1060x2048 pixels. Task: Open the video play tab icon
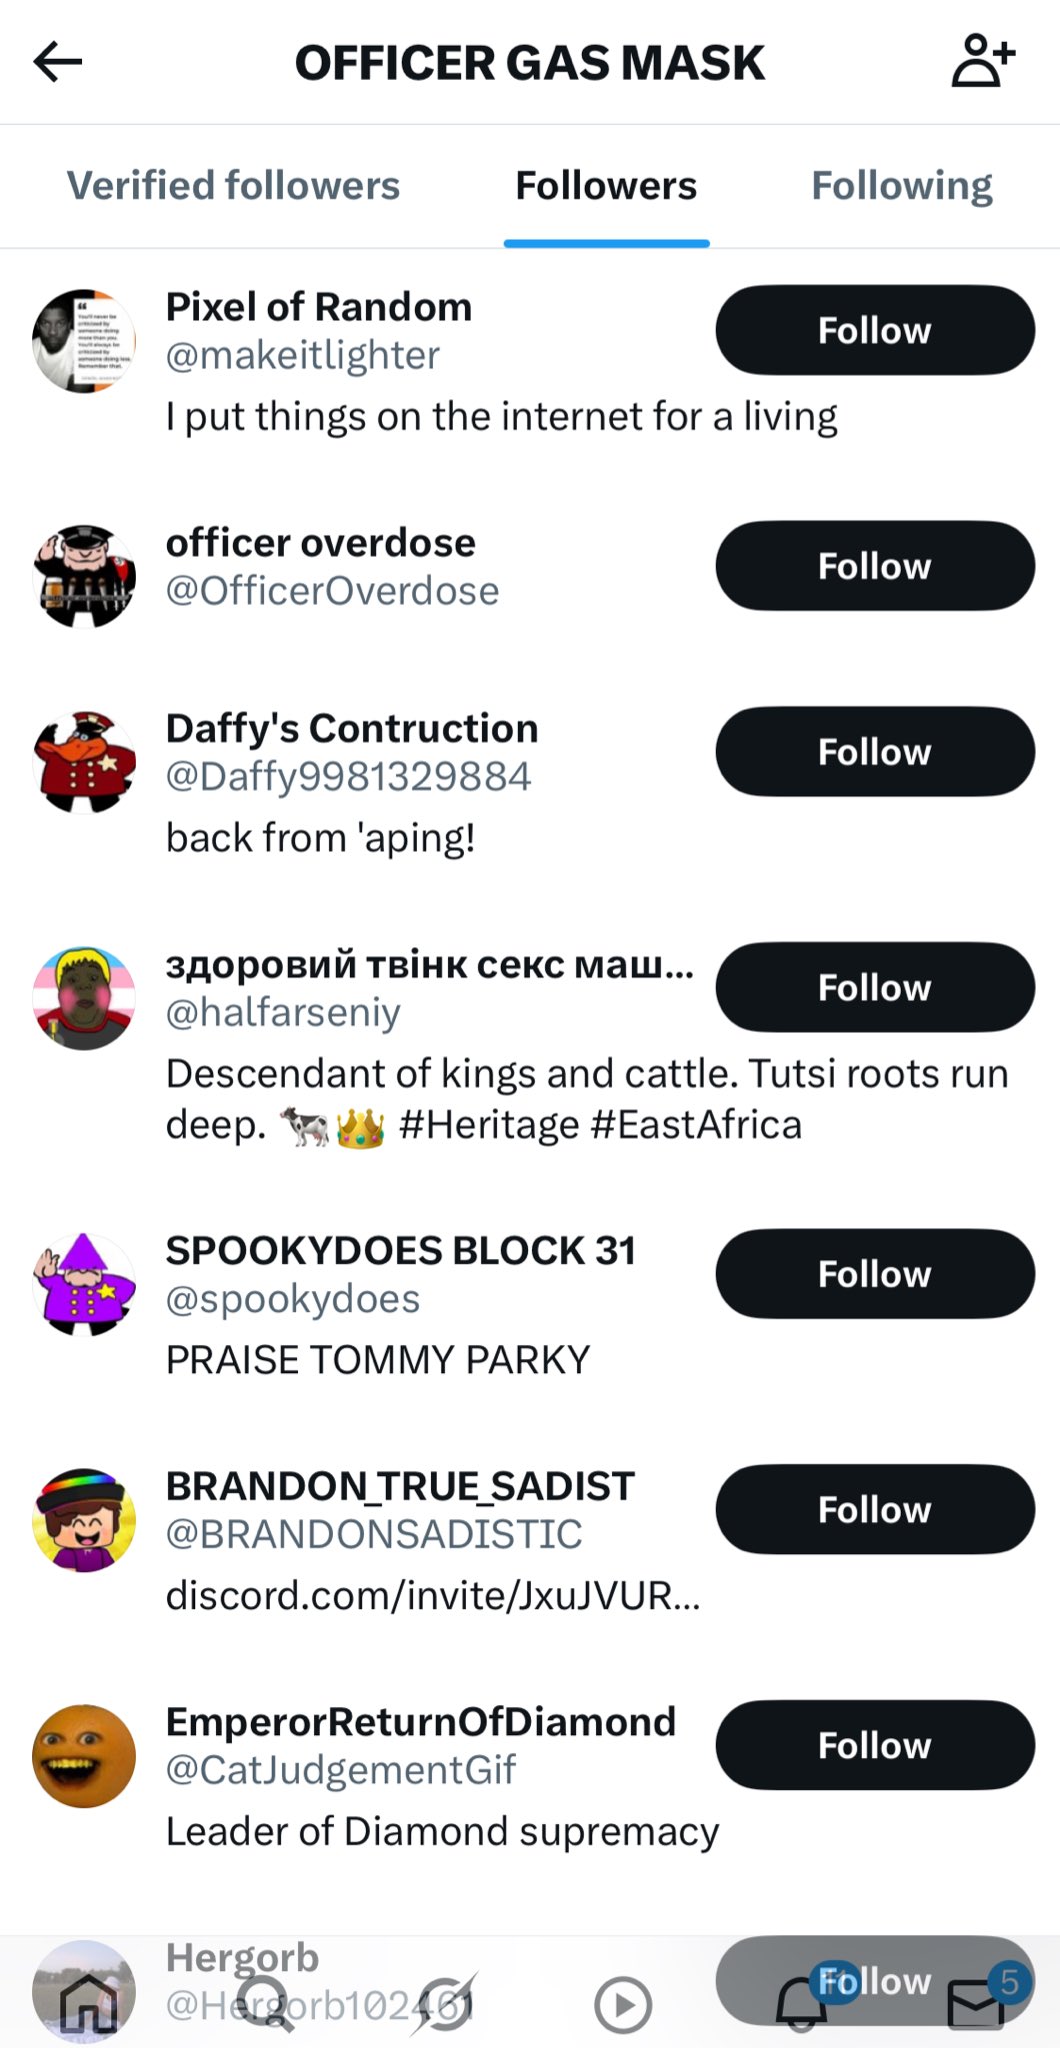click(x=622, y=2004)
